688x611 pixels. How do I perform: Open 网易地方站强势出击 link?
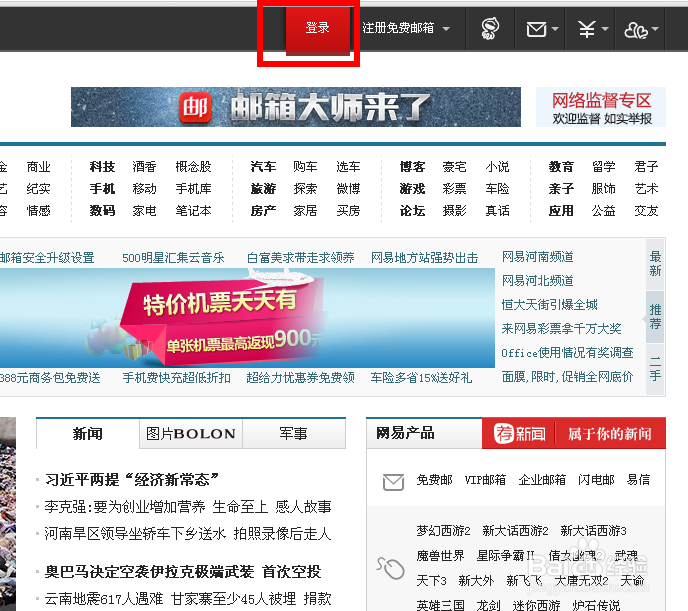(425, 257)
